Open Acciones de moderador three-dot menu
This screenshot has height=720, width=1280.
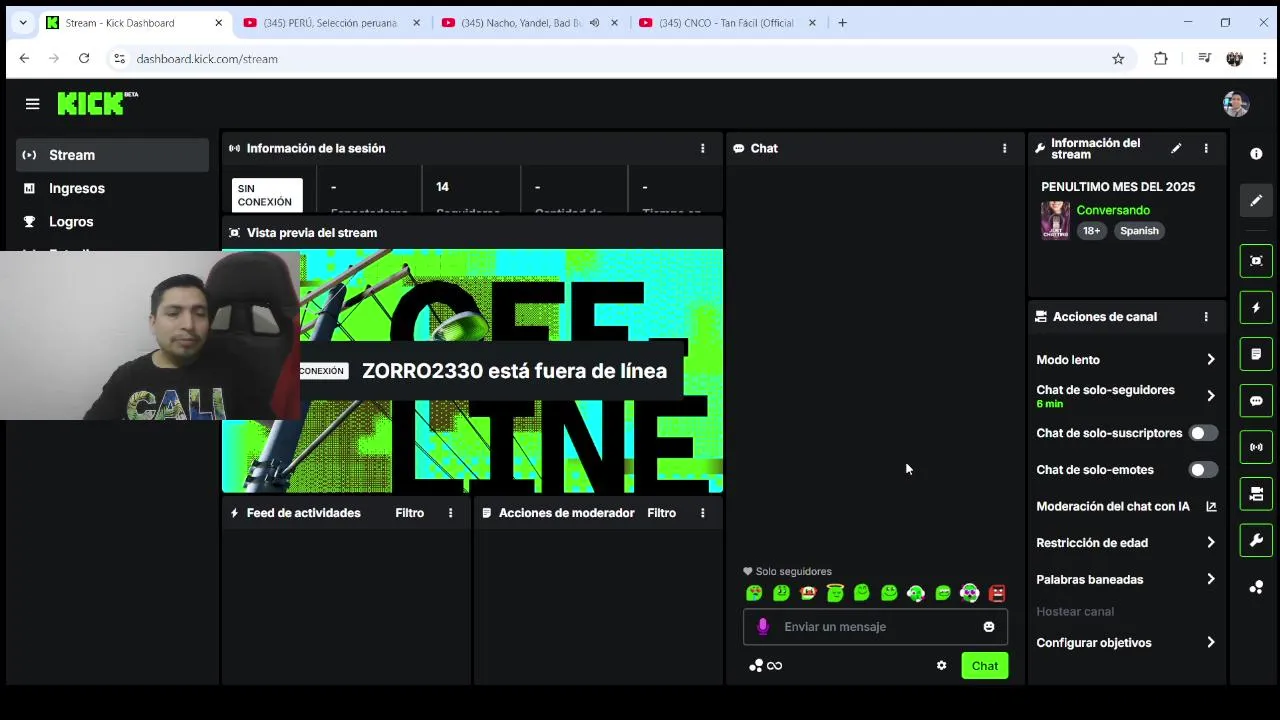702,513
